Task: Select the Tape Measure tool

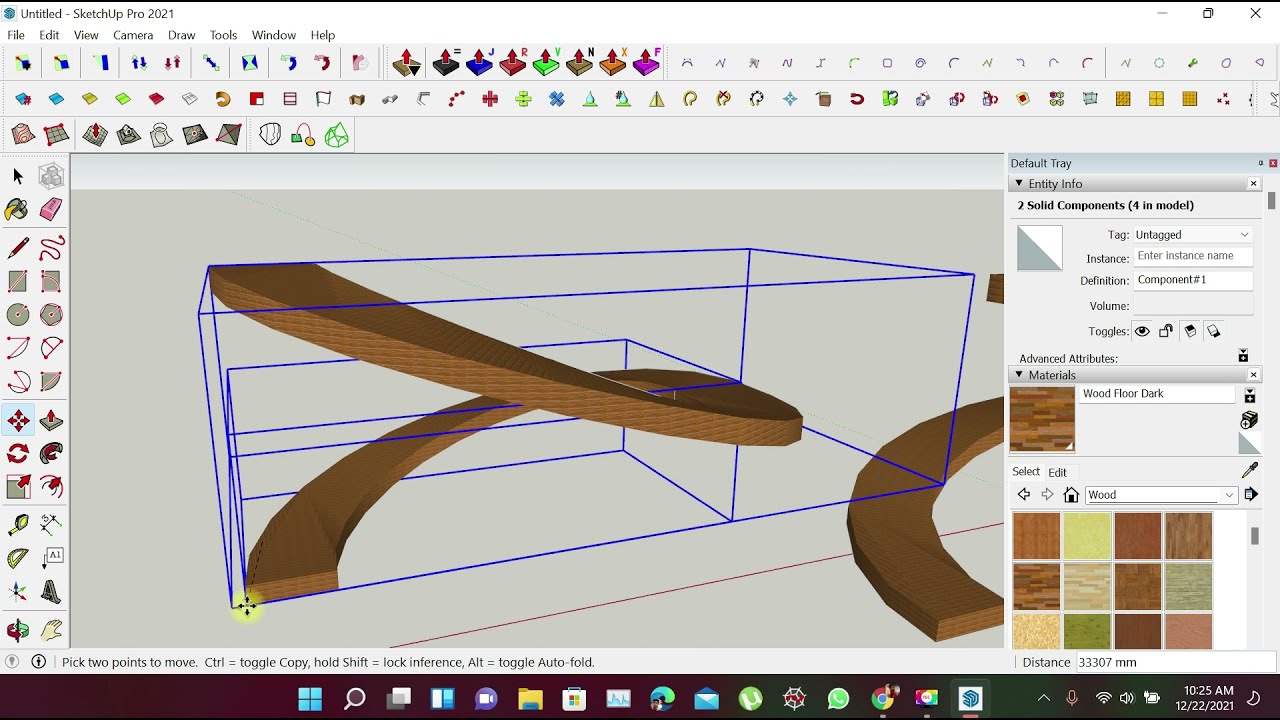Action: click(x=18, y=525)
